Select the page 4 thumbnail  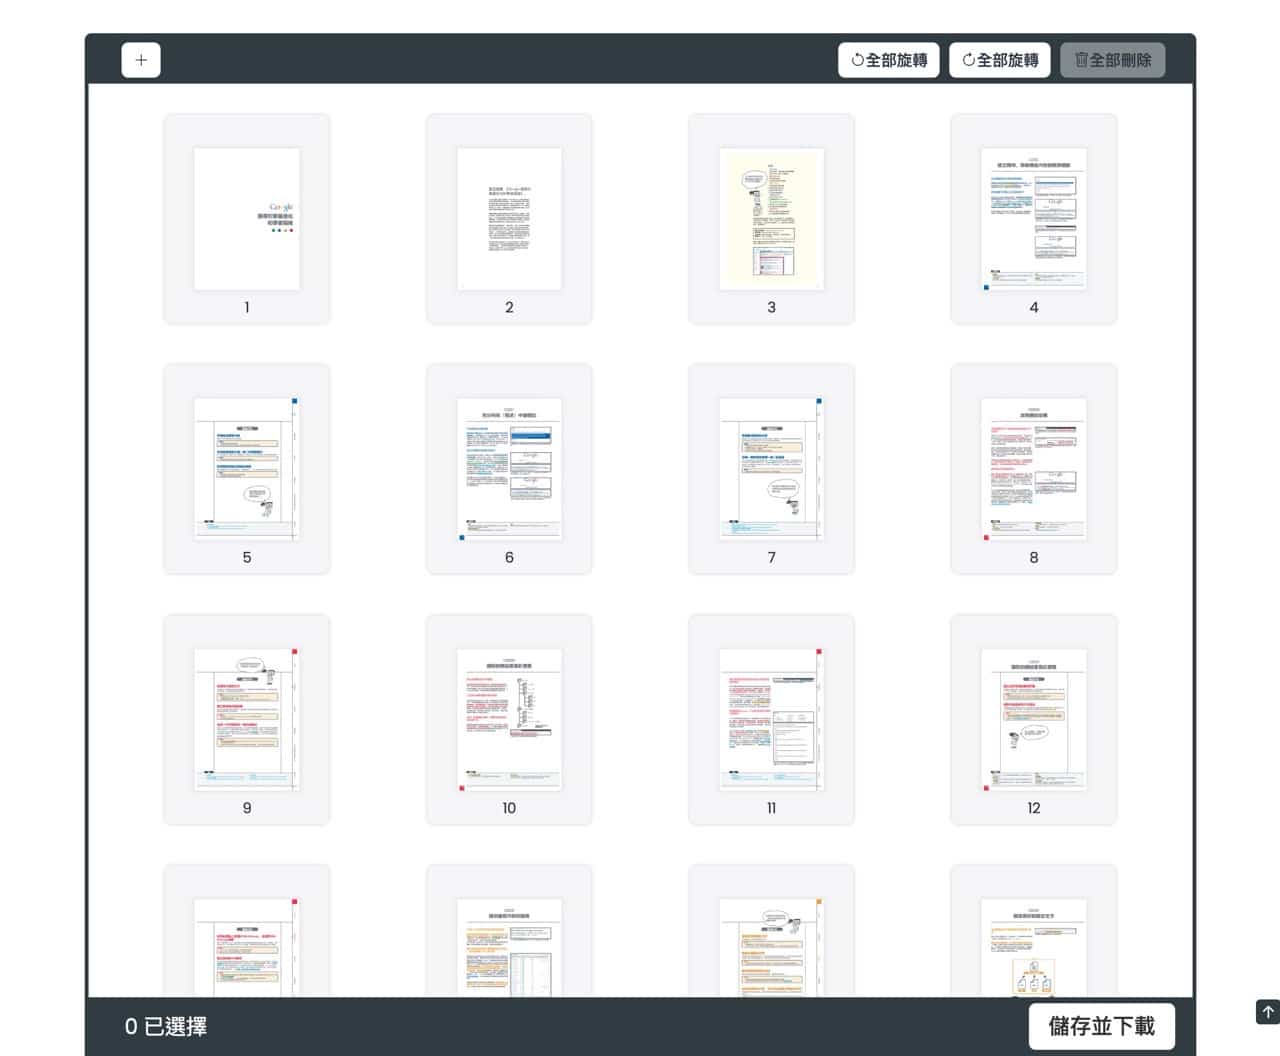(x=1032, y=218)
